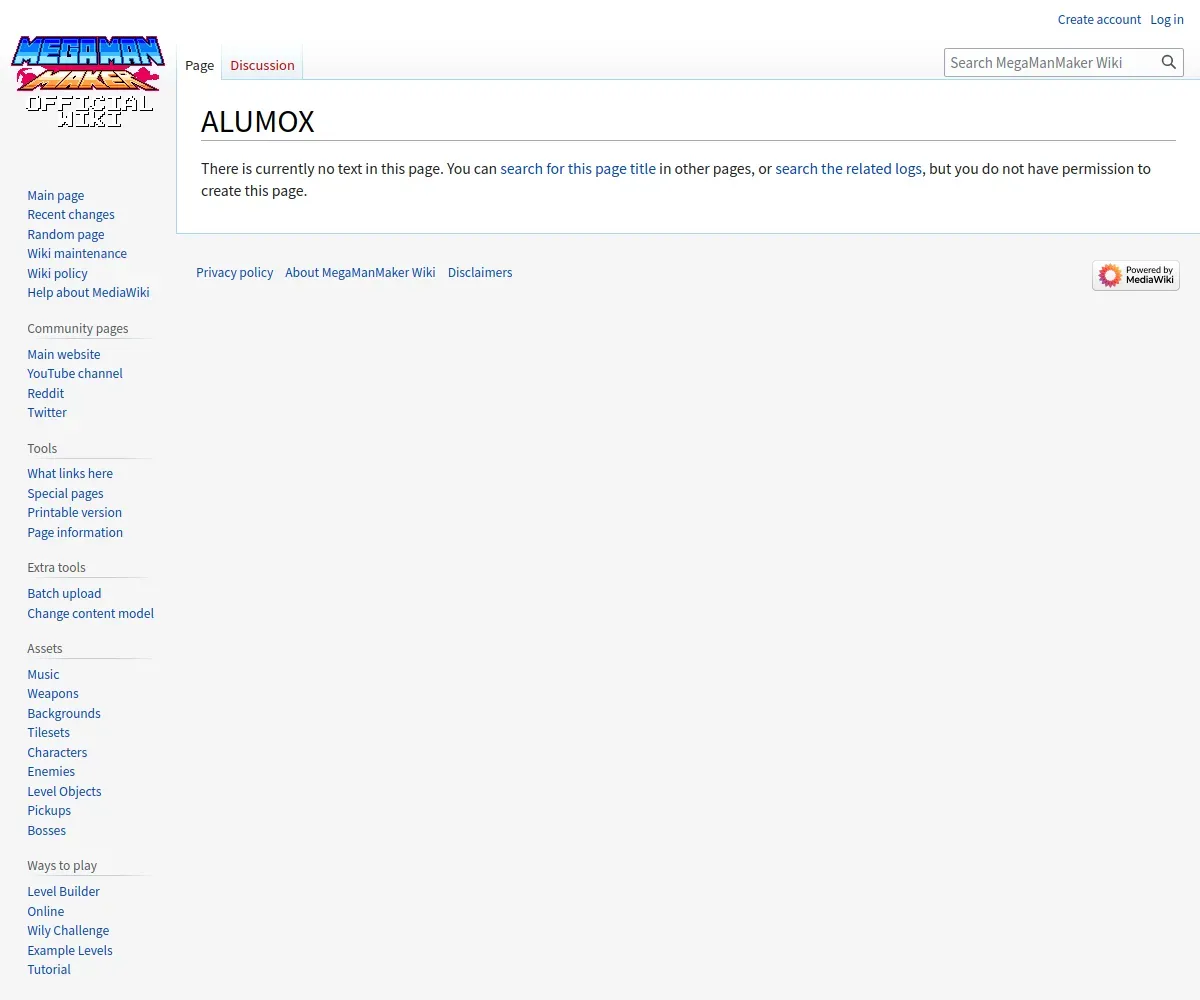Click the 'Assets' sidebar heading
This screenshot has width=1200, height=1000.
pyautogui.click(x=45, y=648)
